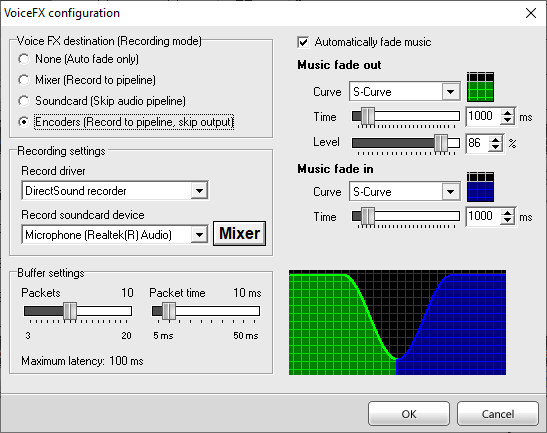
Task: Increase fade in Time with up arrow
Action: 508,213
